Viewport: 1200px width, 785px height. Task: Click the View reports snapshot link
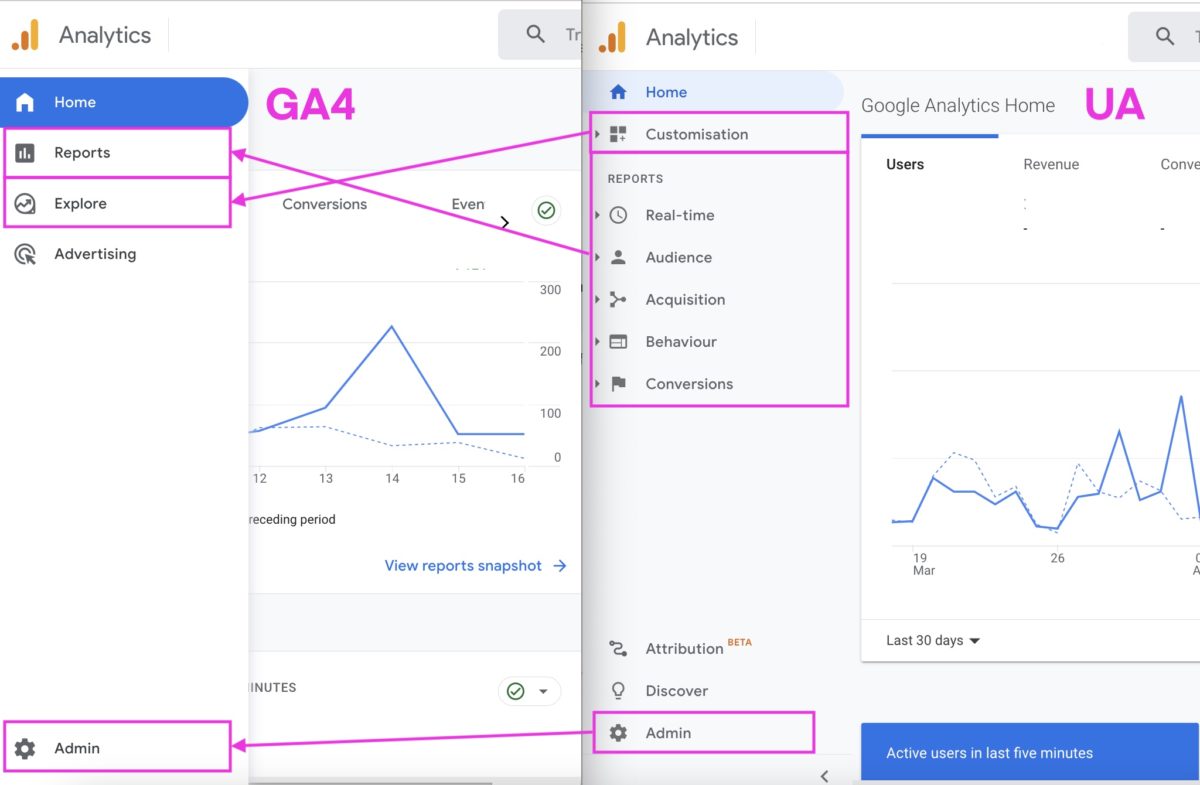tap(463, 565)
